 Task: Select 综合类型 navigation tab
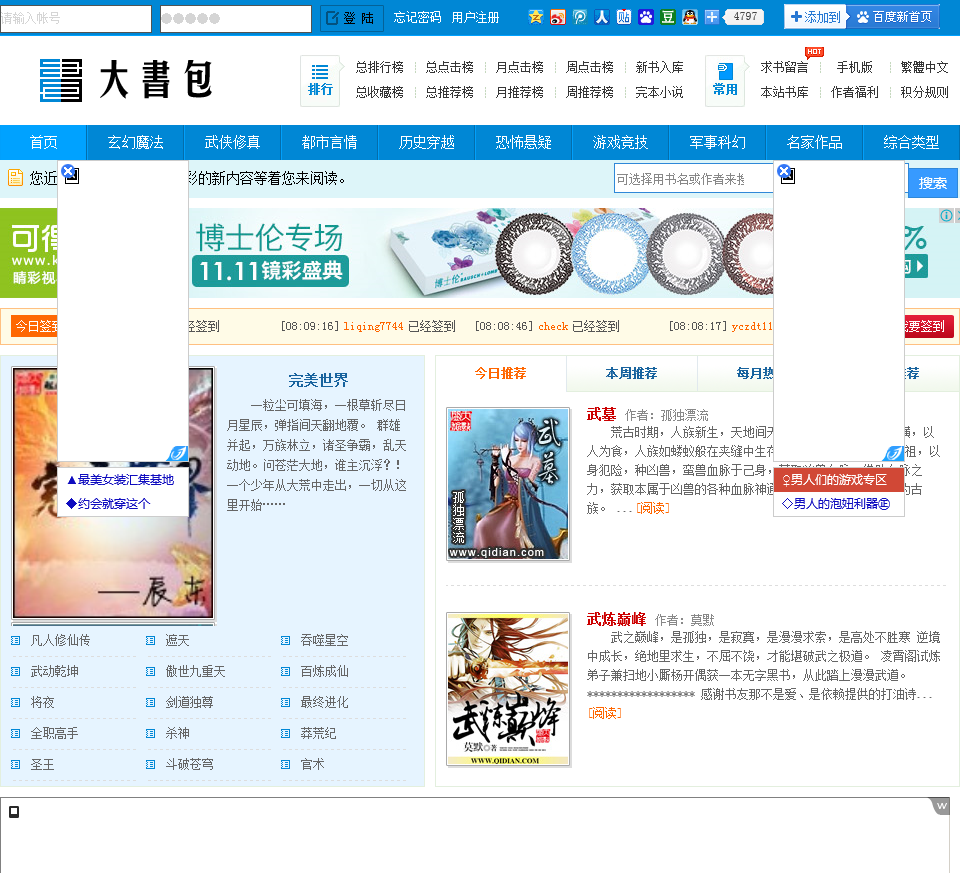[x=912, y=143]
